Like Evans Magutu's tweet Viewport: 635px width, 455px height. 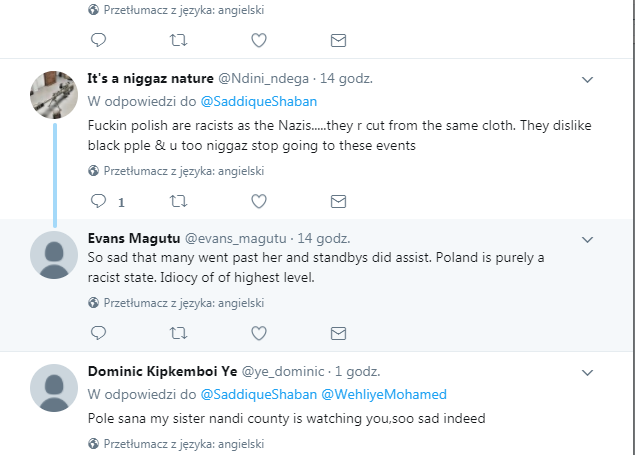click(258, 332)
